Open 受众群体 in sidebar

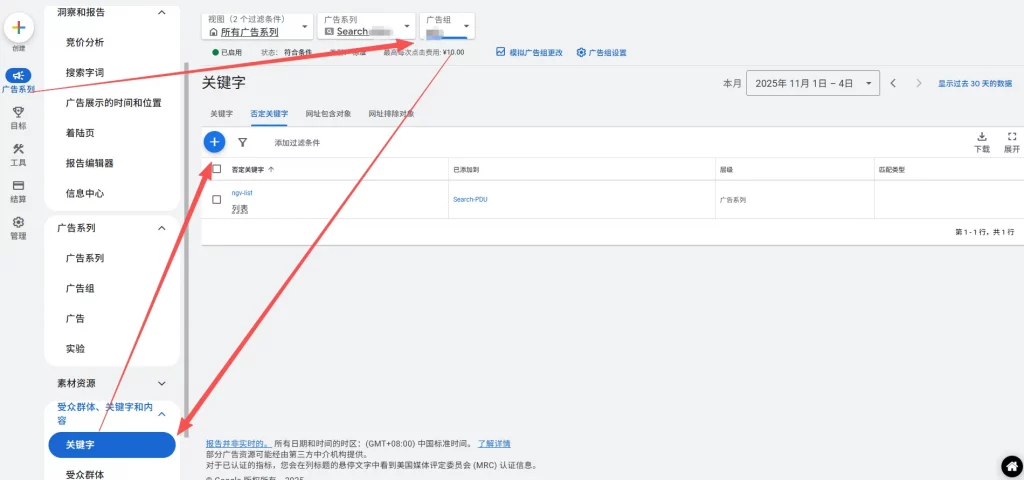coord(85,474)
